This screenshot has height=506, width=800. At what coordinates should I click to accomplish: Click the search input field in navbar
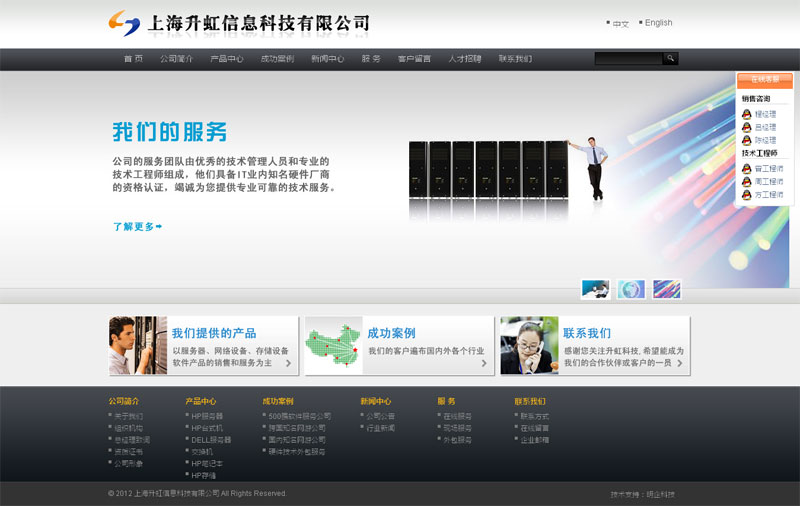(629, 59)
